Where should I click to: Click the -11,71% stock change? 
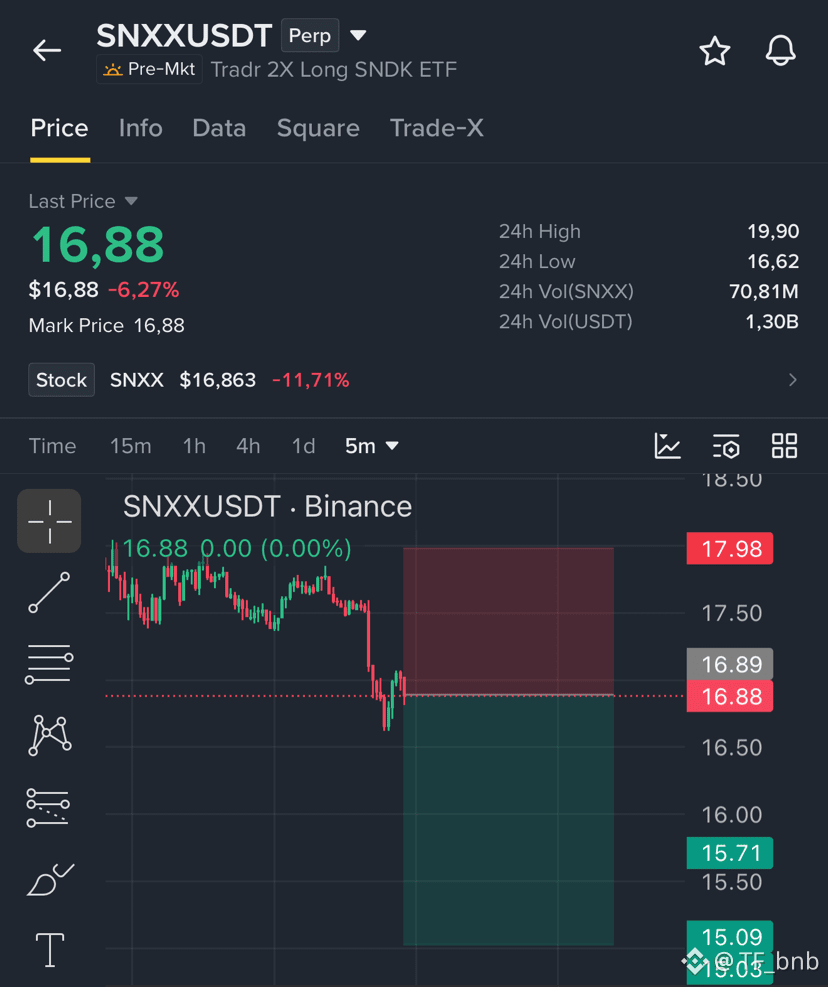pyautogui.click(x=310, y=380)
